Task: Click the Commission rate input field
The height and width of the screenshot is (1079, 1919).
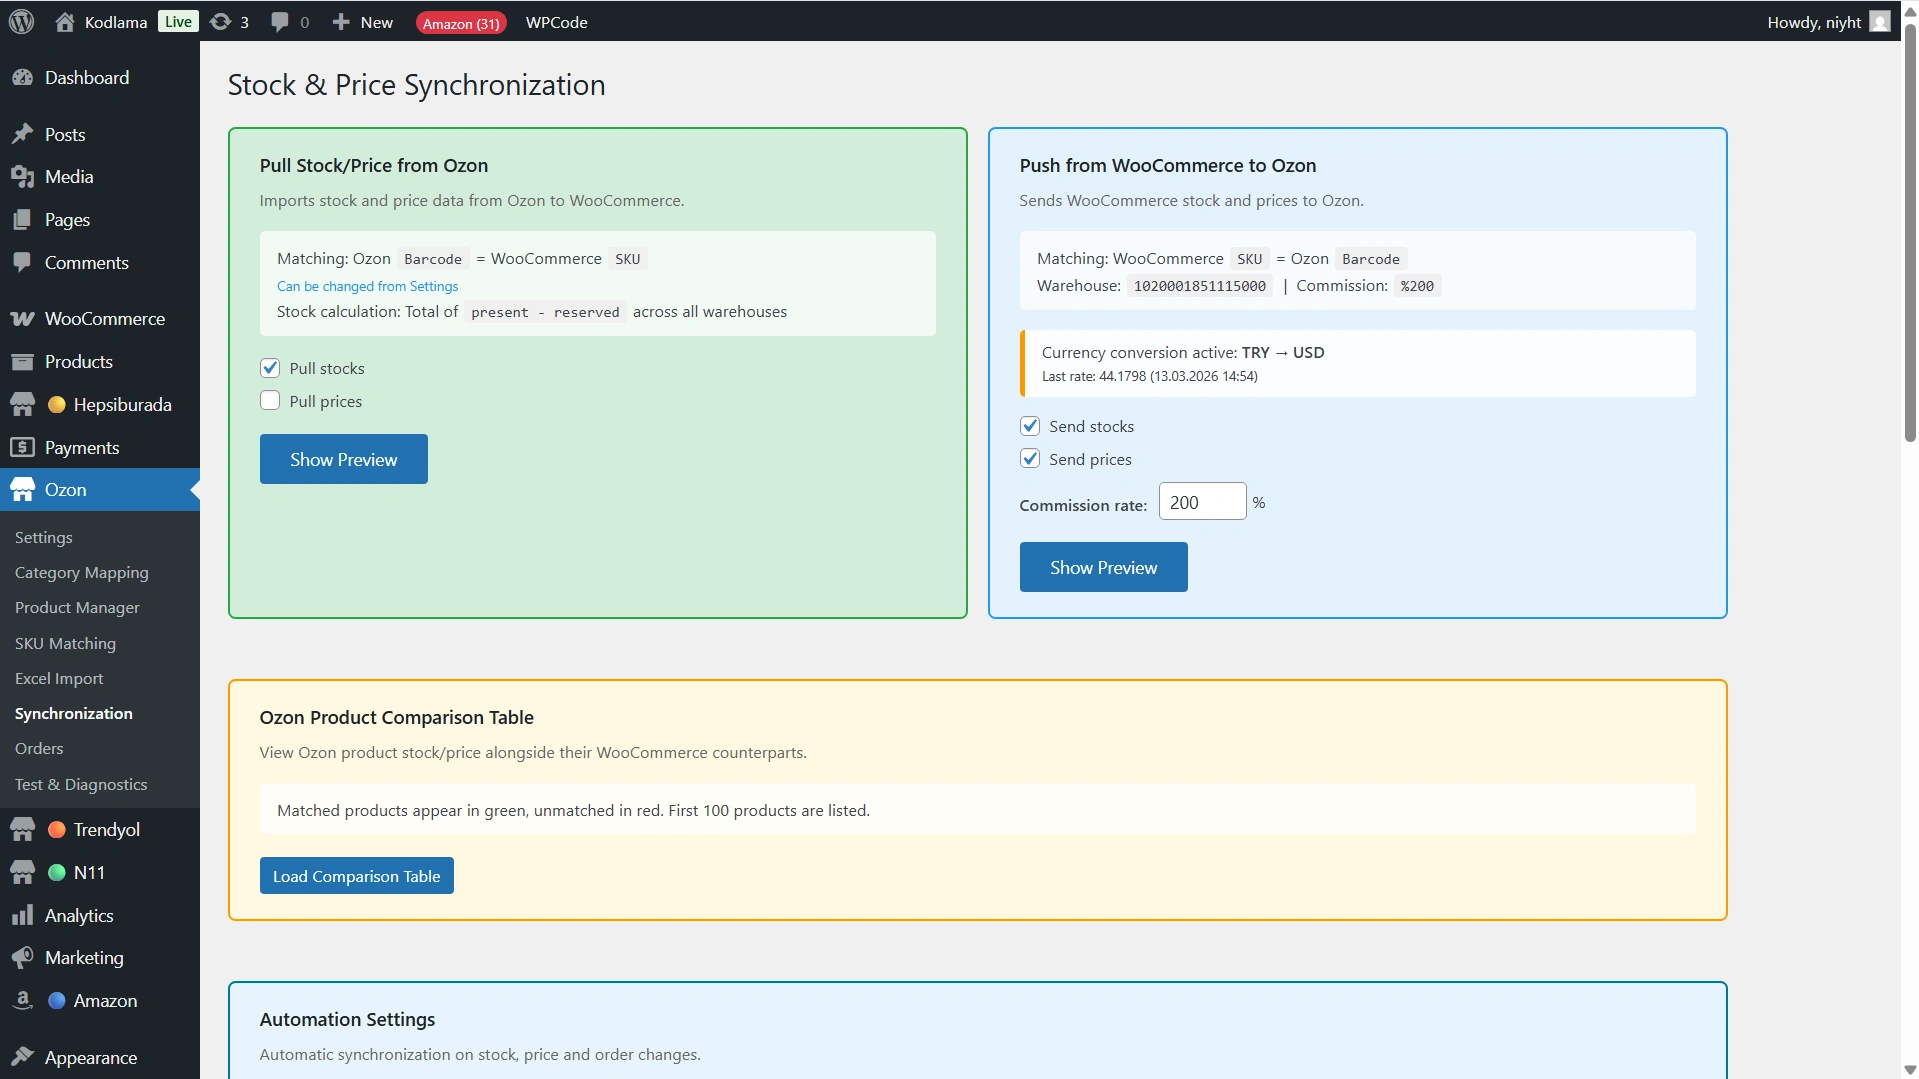Action: (x=1202, y=502)
